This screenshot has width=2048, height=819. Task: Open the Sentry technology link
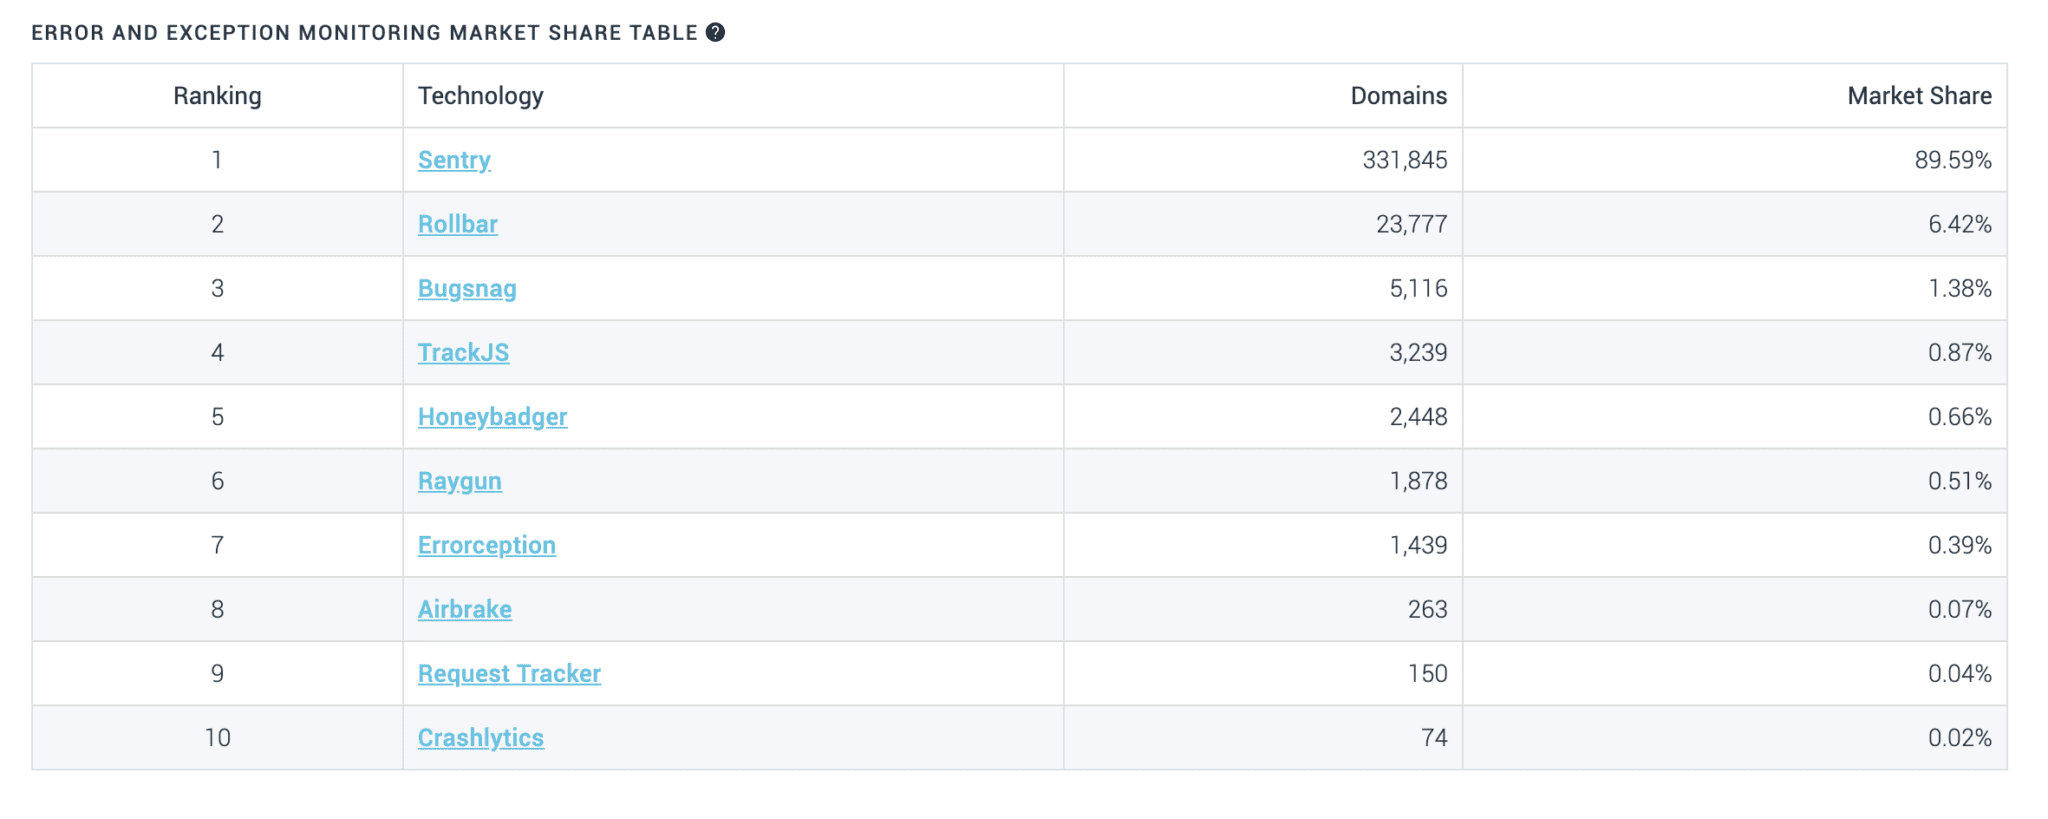tap(454, 160)
